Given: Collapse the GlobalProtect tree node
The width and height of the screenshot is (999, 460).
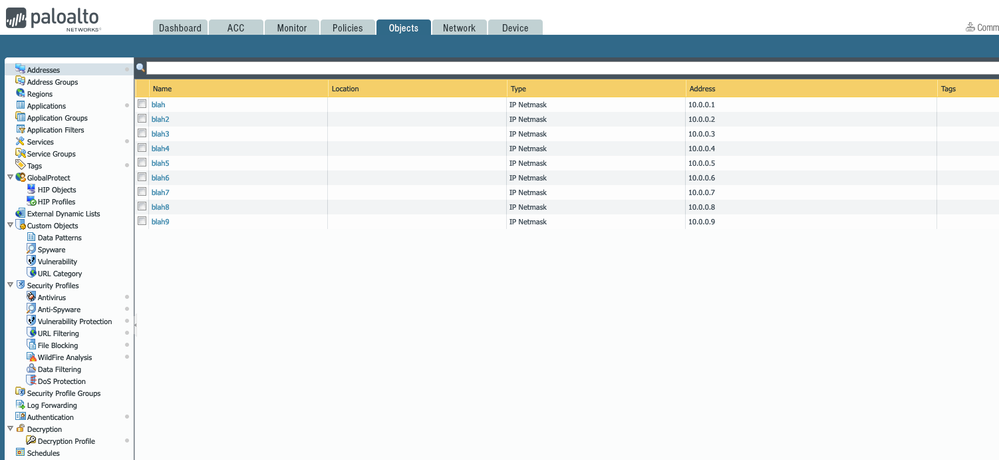Looking at the screenshot, I should pos(10,178).
